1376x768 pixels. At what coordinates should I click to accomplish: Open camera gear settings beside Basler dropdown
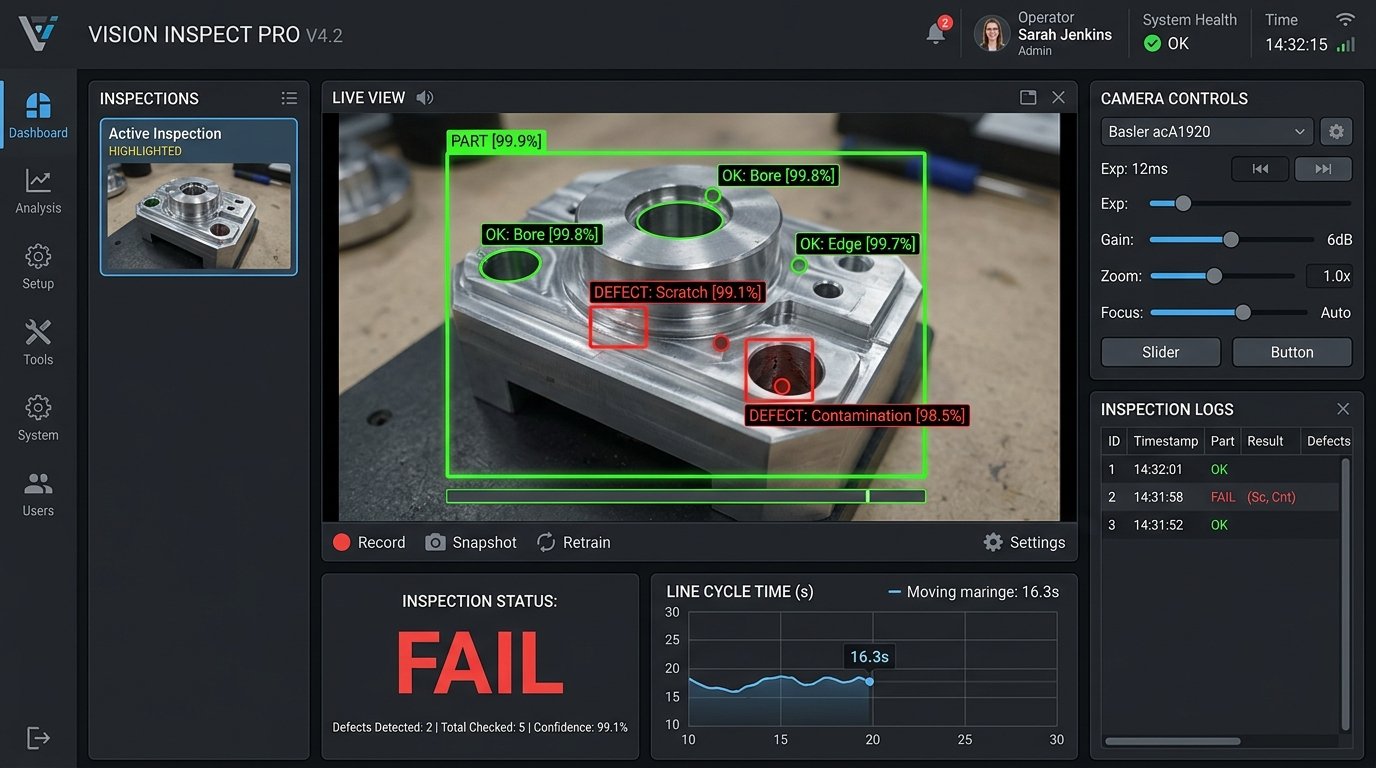pyautogui.click(x=1336, y=131)
